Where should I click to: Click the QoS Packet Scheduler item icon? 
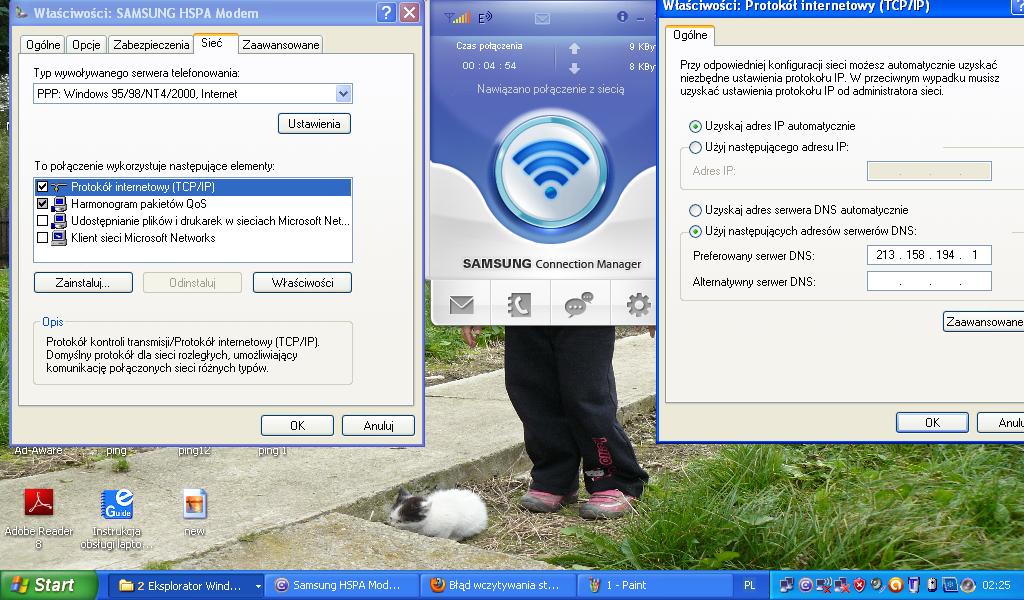(x=59, y=204)
